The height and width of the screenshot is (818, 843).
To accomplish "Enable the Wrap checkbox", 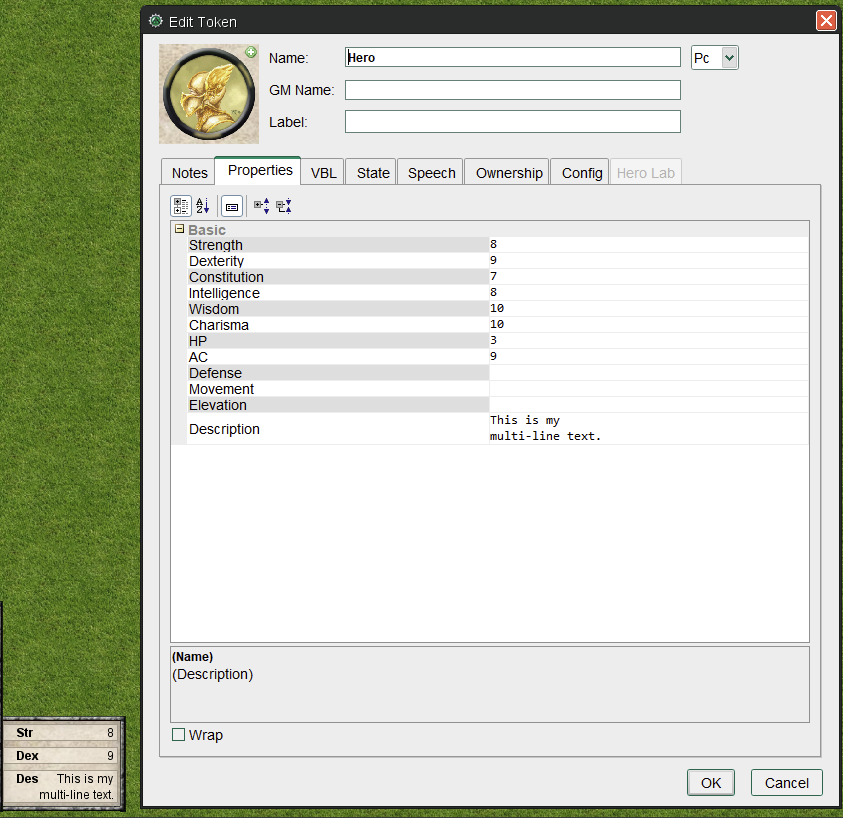I will [x=178, y=735].
